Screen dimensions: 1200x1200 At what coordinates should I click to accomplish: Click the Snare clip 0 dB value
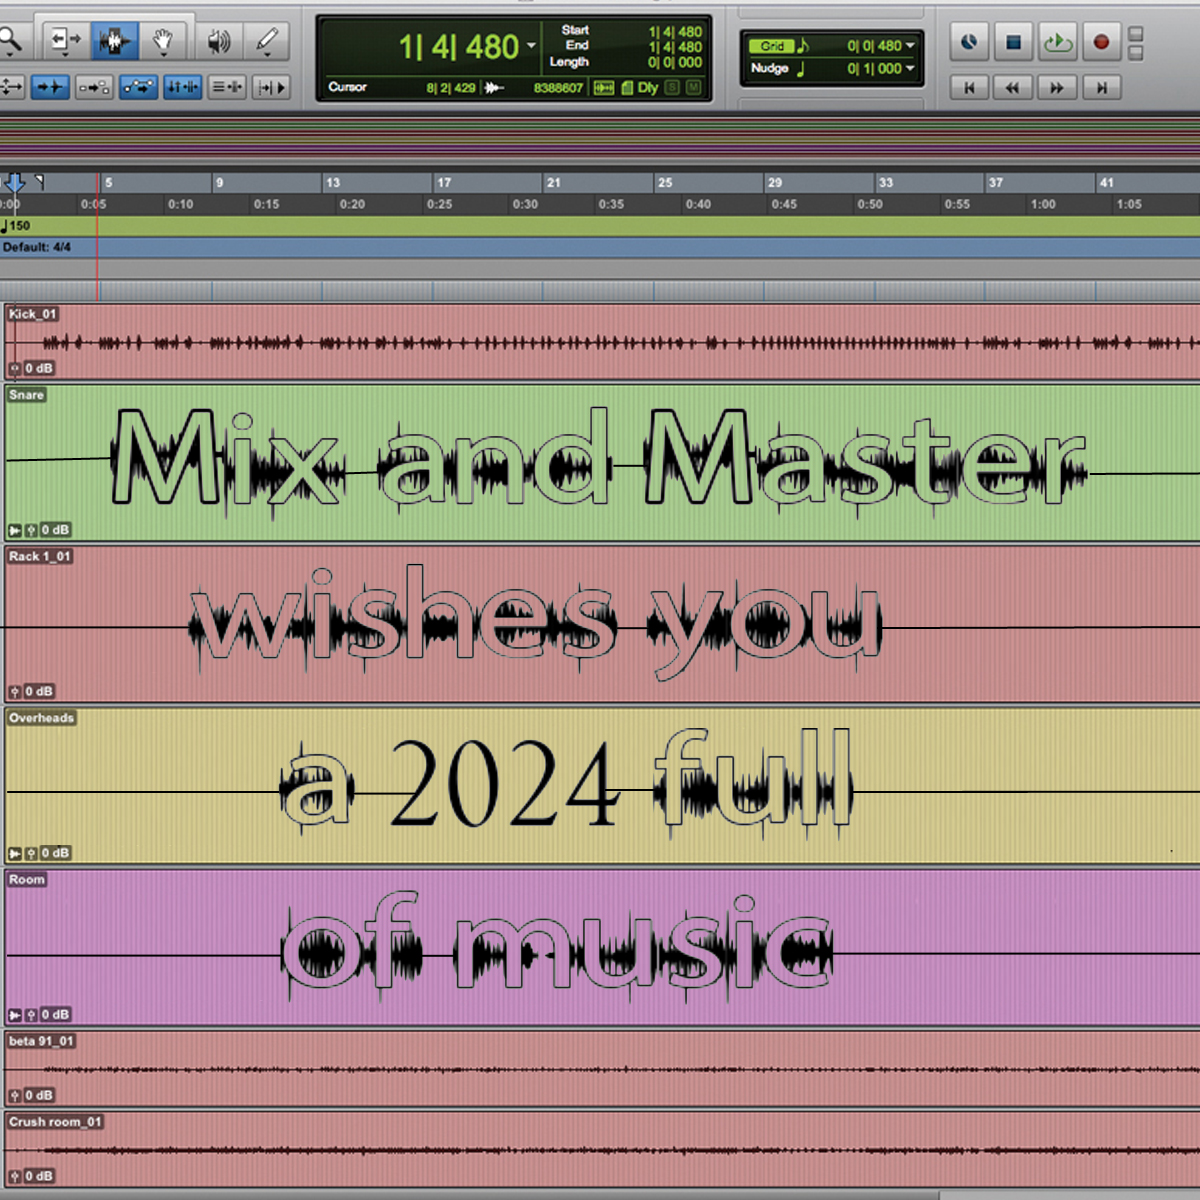[x=55, y=530]
